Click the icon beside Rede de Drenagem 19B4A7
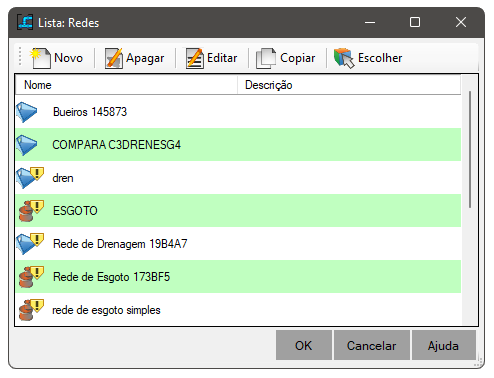 30,244
